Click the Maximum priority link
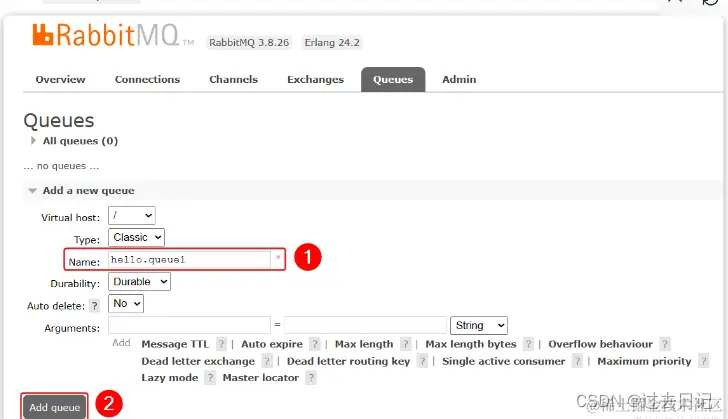728x419 pixels. coord(644,361)
